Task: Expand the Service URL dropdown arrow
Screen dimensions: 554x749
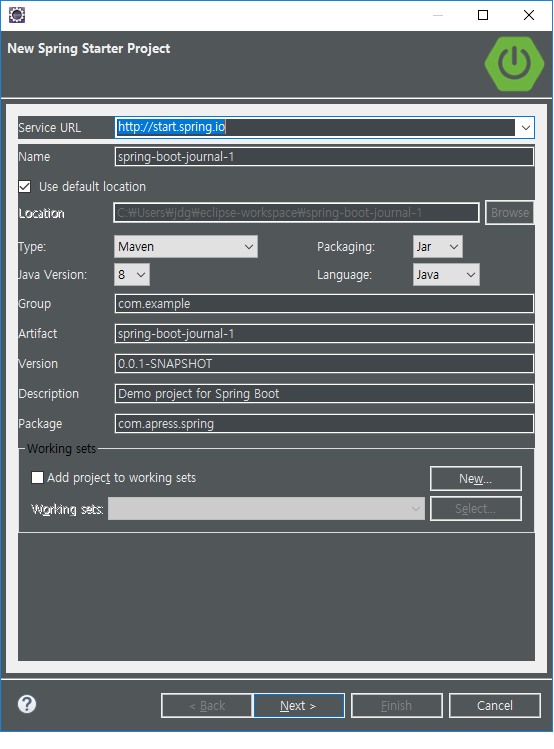Action: click(525, 128)
